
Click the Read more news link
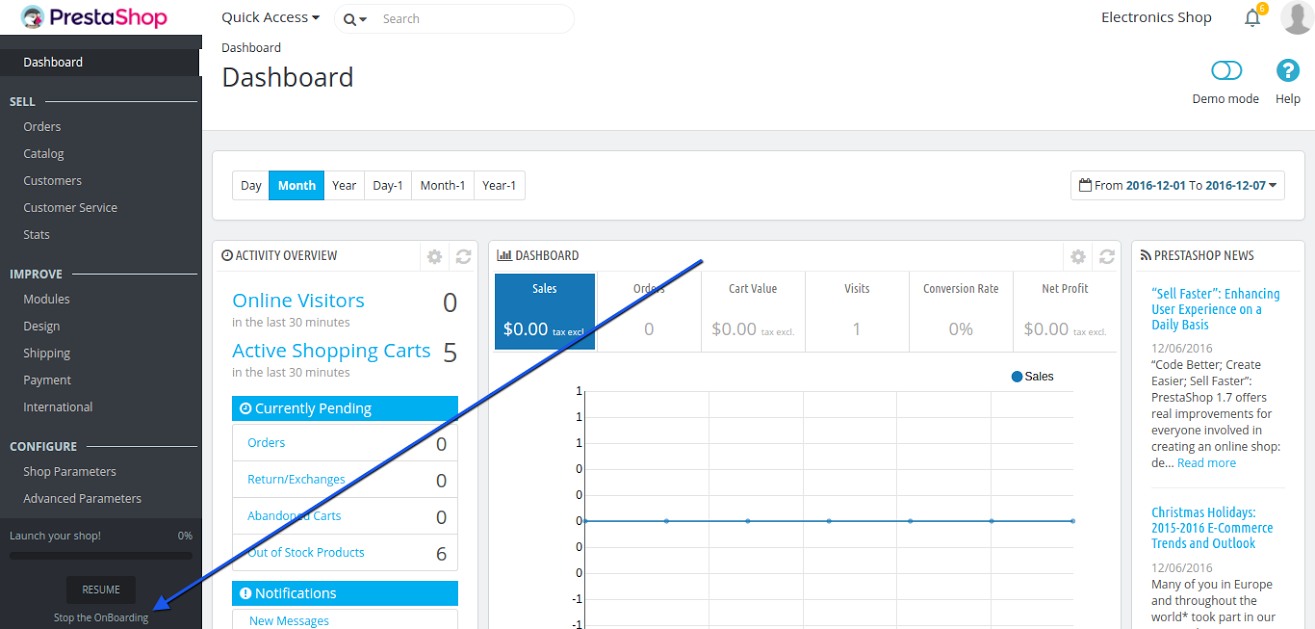pos(1206,463)
